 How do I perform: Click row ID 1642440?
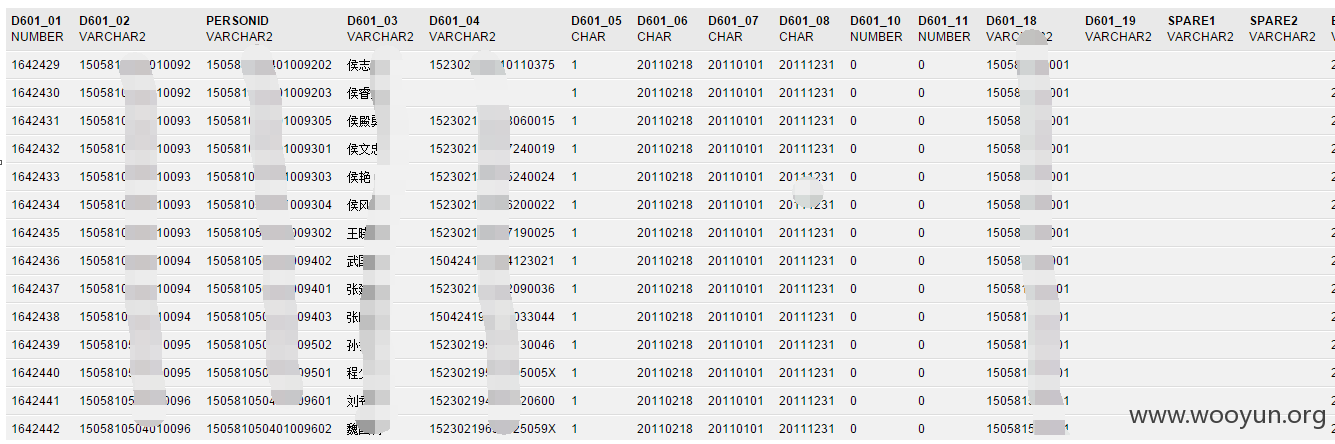coord(35,373)
